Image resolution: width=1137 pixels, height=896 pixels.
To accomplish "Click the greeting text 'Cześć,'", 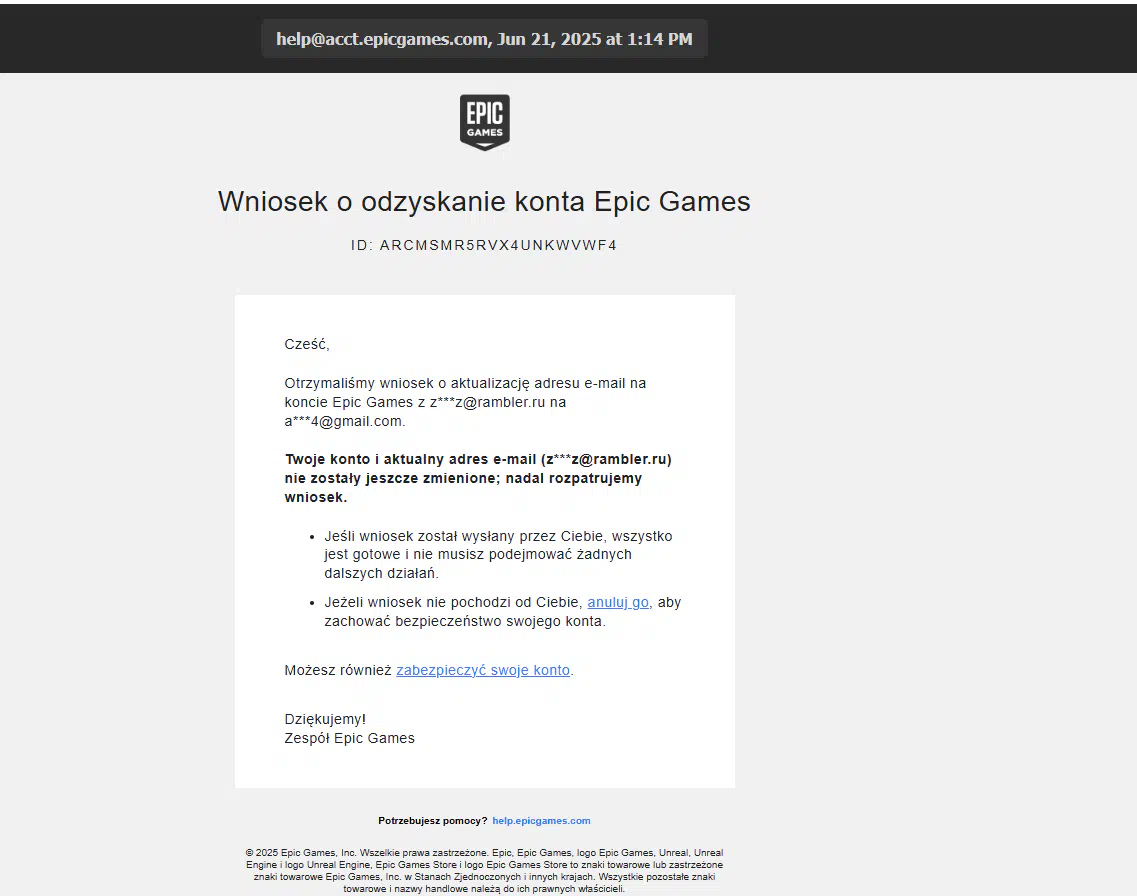I will pyautogui.click(x=307, y=344).
